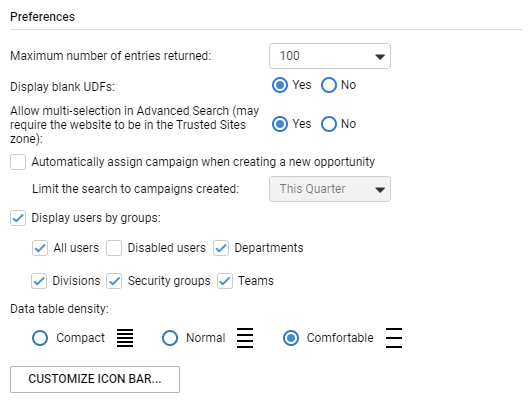532x400 pixels.
Task: Select No for Display blank UDFs
Action: (329, 85)
